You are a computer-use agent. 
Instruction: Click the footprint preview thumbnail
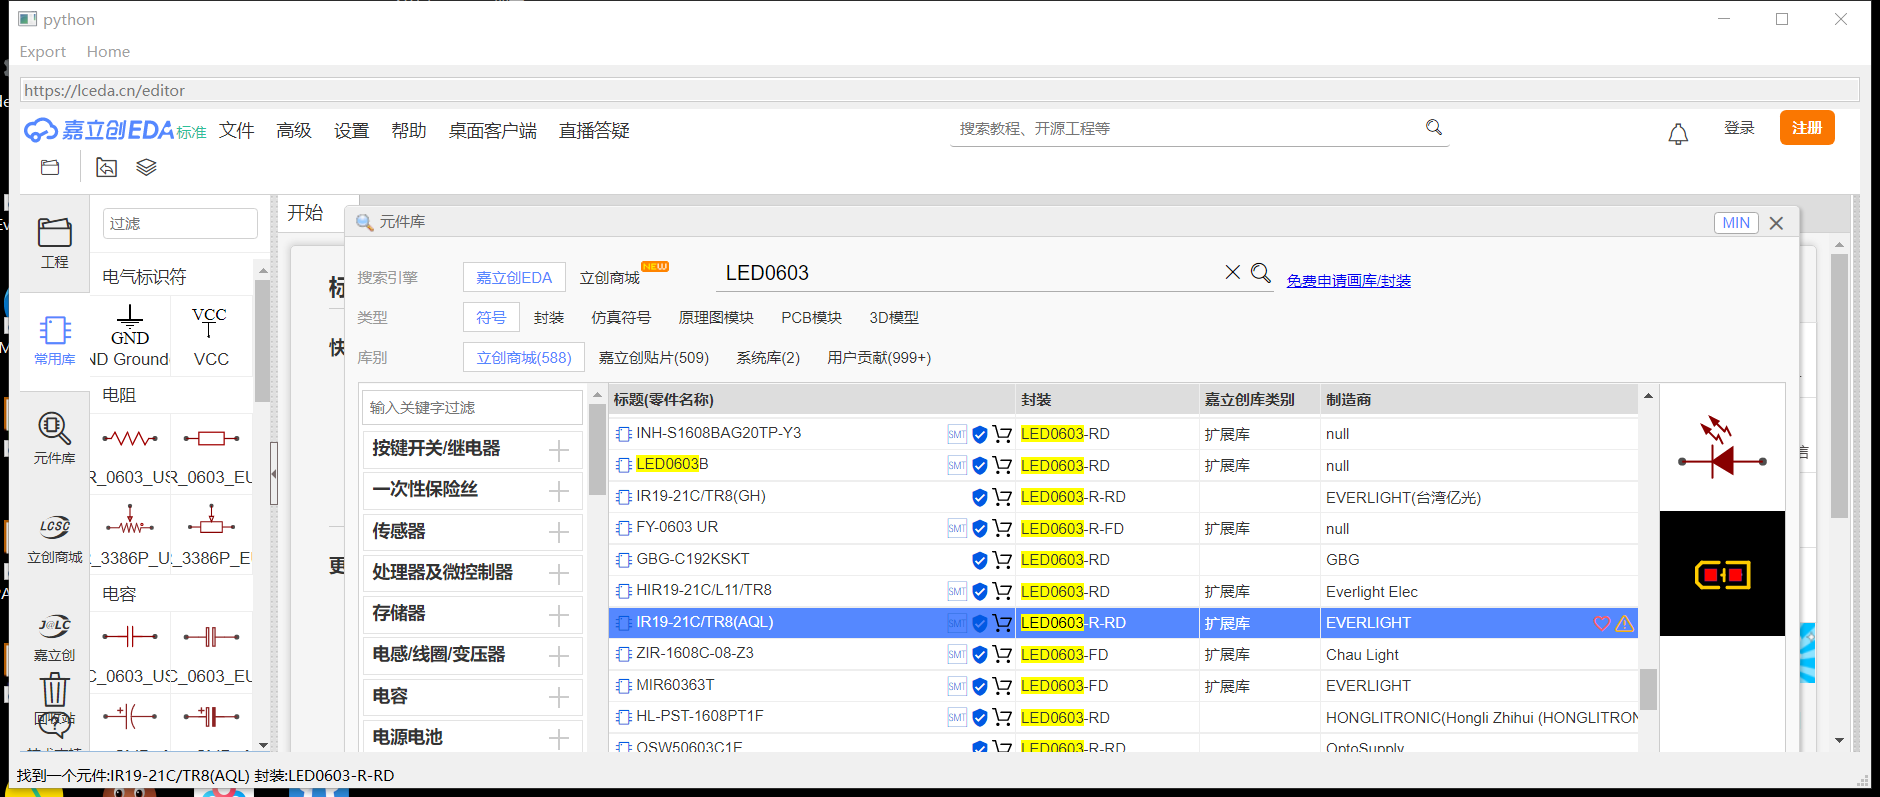(1722, 574)
